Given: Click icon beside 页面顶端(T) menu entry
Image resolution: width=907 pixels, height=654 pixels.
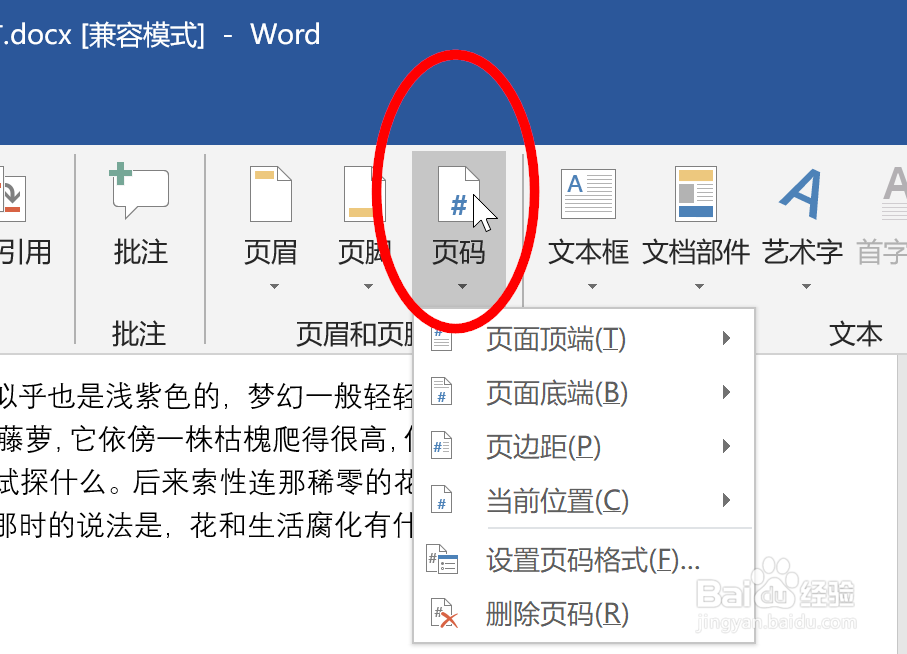Looking at the screenshot, I should (441, 339).
